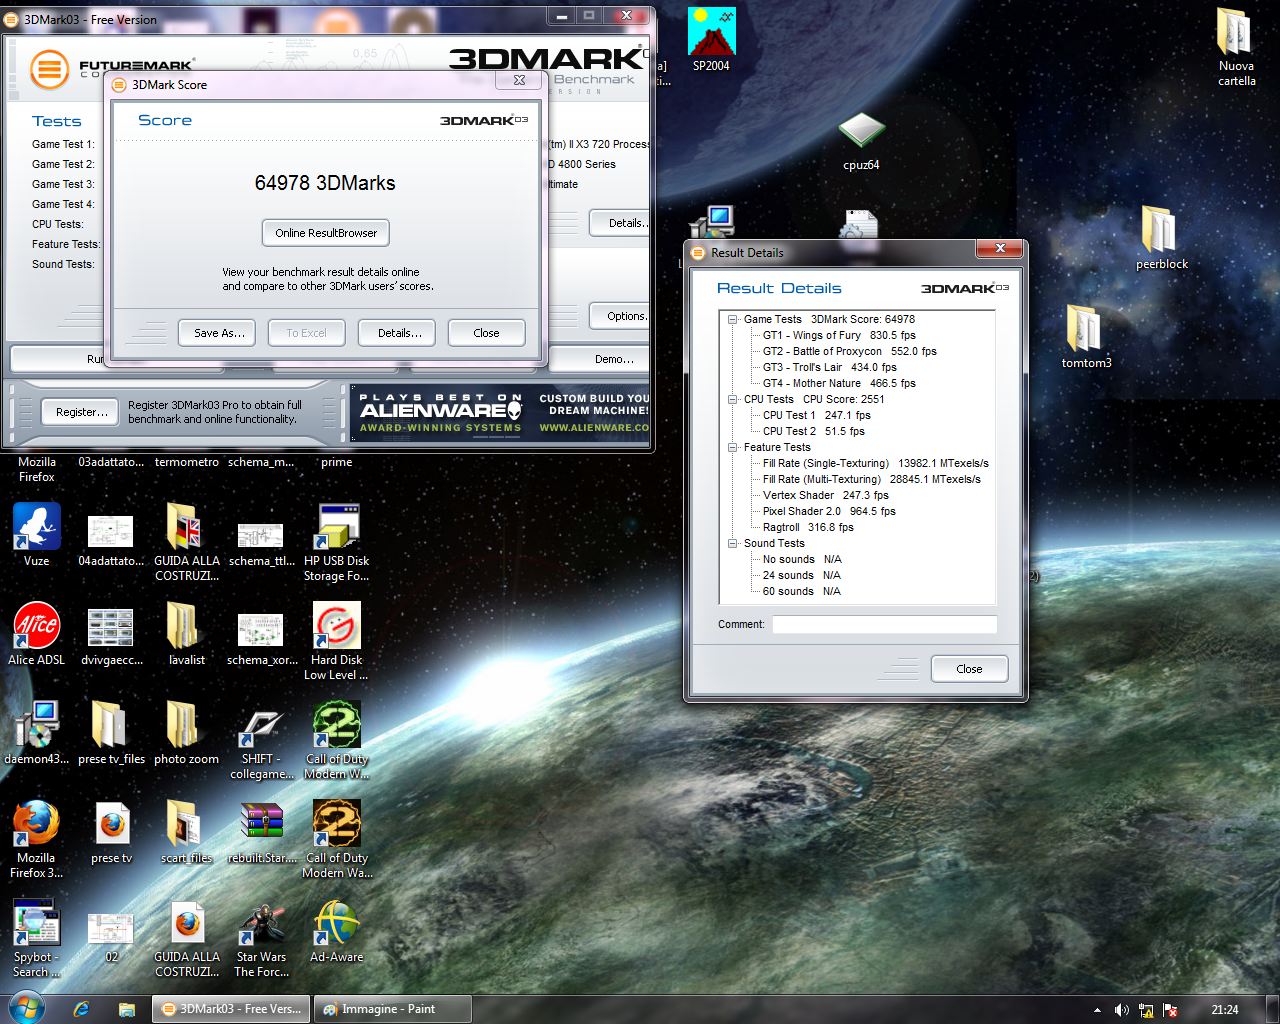Open the Nuova cartella folder
The image size is (1280, 1024).
pyautogui.click(x=1236, y=46)
